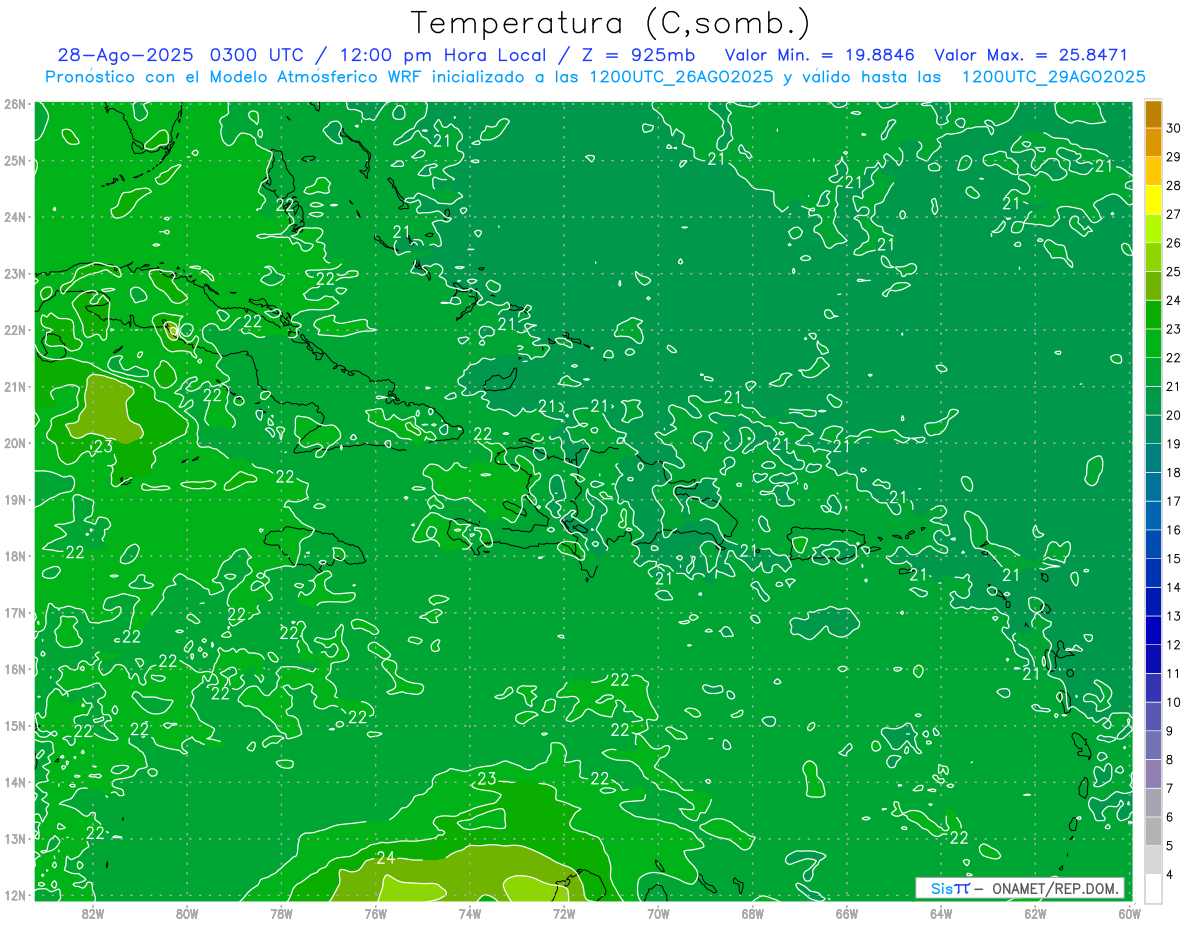Screen dimensions: 1200x927
Task: Click the '4' value on color scale
Action: click(1171, 874)
